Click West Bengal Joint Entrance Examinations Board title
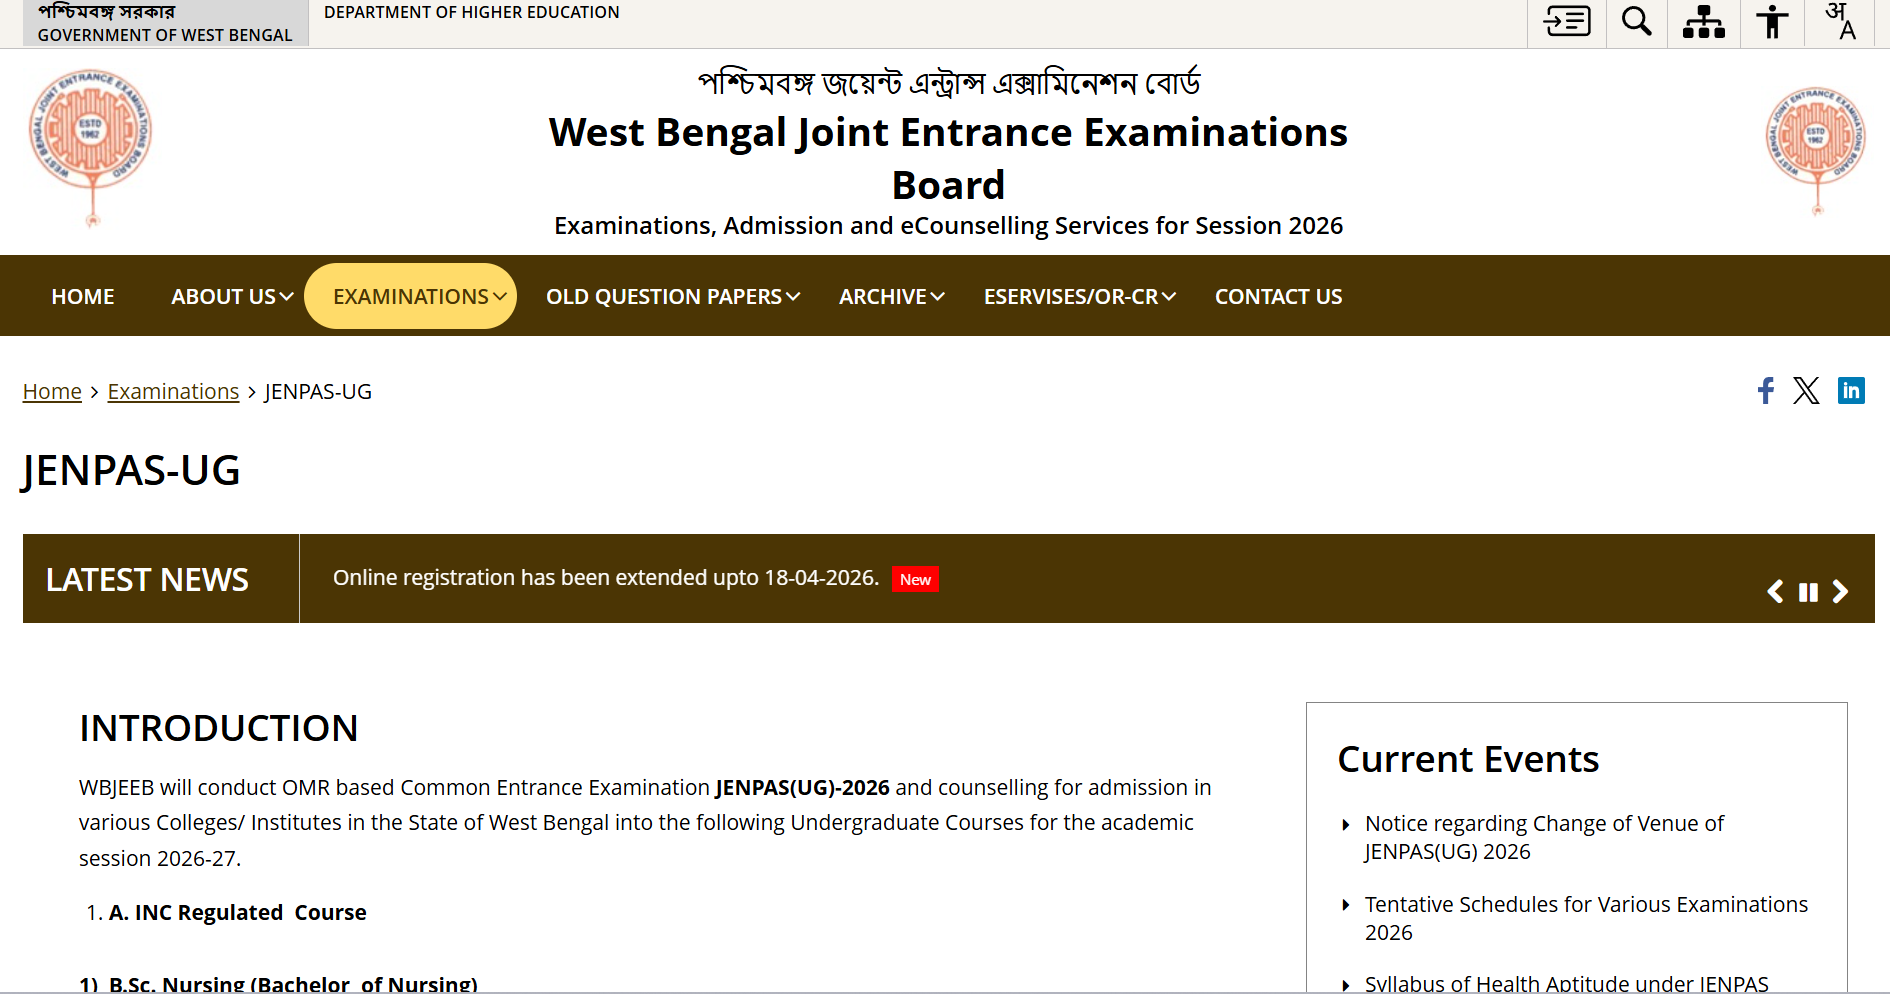The width and height of the screenshot is (1890, 994). (x=948, y=159)
